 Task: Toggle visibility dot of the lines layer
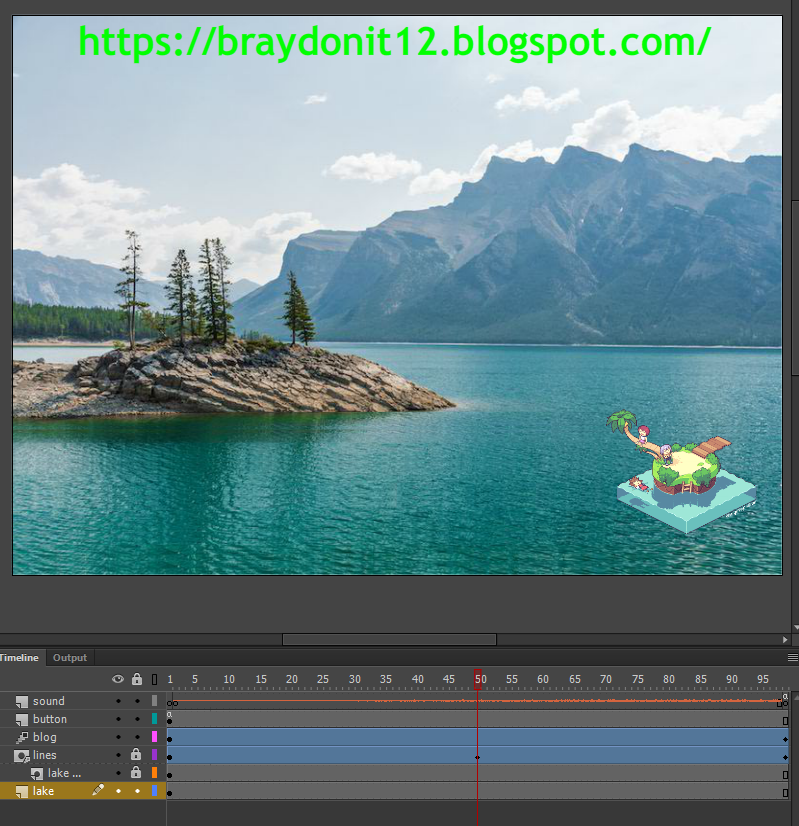118,755
